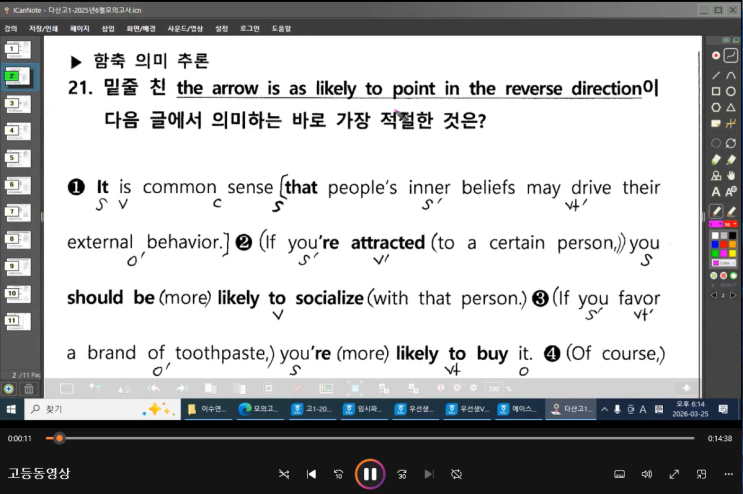743x494 pixels.
Task: Open the 저장/인쇄 menu
Action: click(x=43, y=28)
